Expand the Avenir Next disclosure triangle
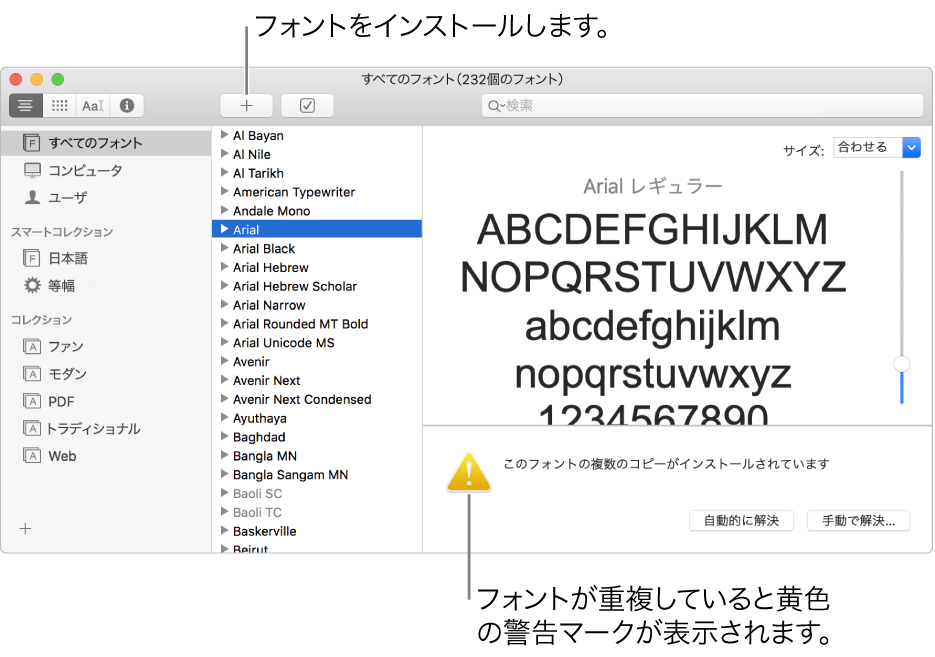The height and width of the screenshot is (657, 935). click(x=224, y=380)
